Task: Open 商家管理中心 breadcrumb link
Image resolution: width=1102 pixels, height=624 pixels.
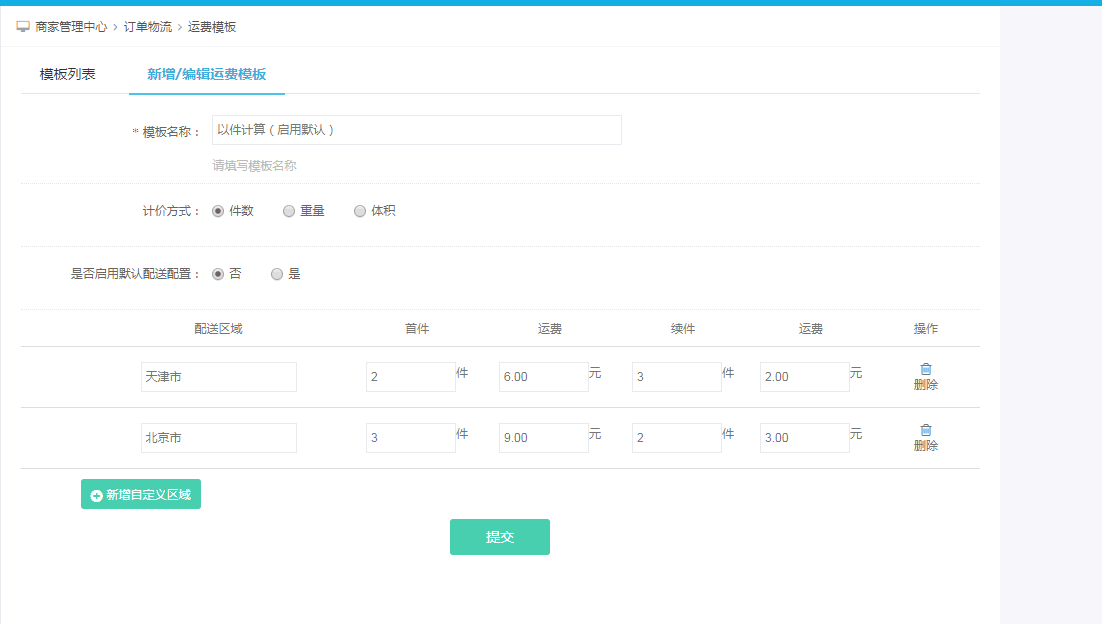Action: pos(71,27)
